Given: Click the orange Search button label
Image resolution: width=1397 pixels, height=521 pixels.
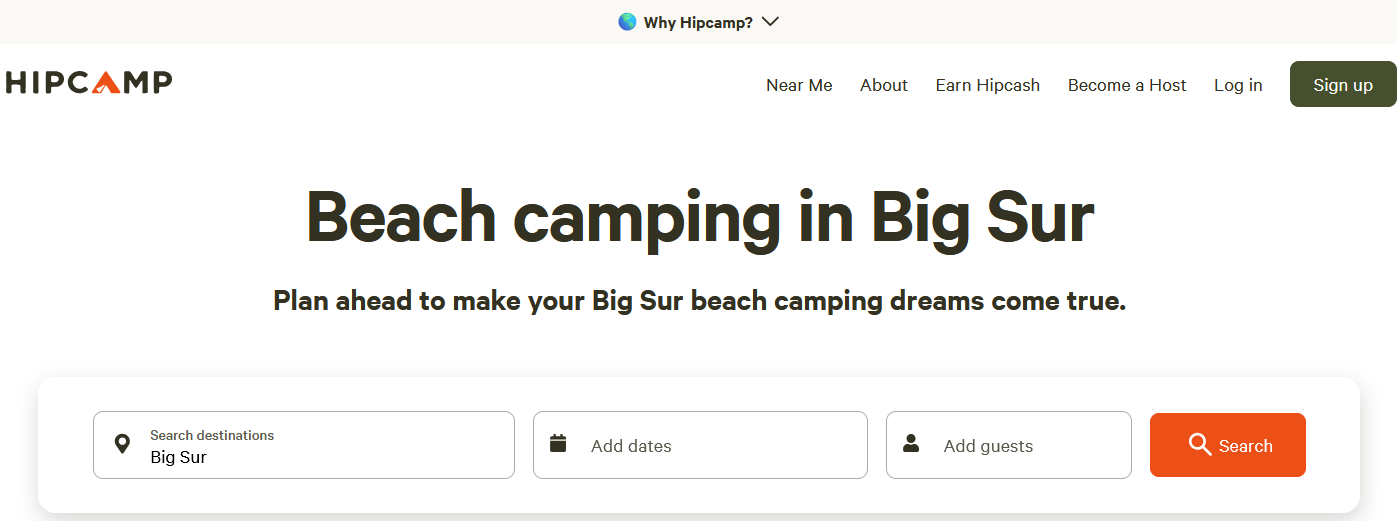Looking at the screenshot, I should [1246, 446].
